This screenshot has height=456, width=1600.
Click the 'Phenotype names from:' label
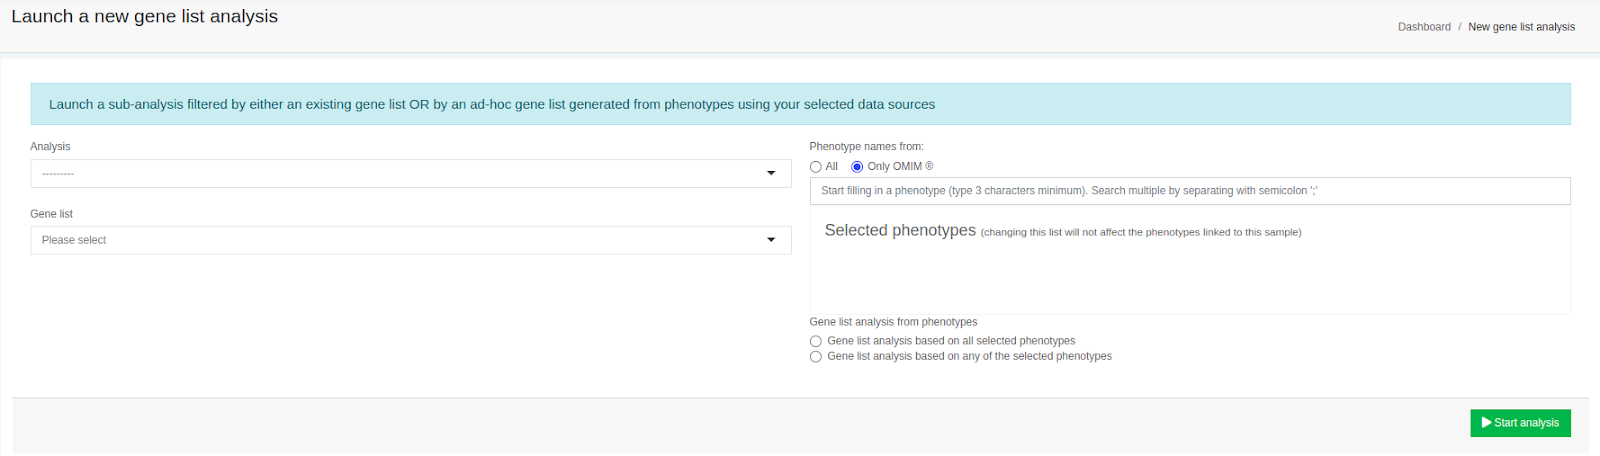point(866,146)
